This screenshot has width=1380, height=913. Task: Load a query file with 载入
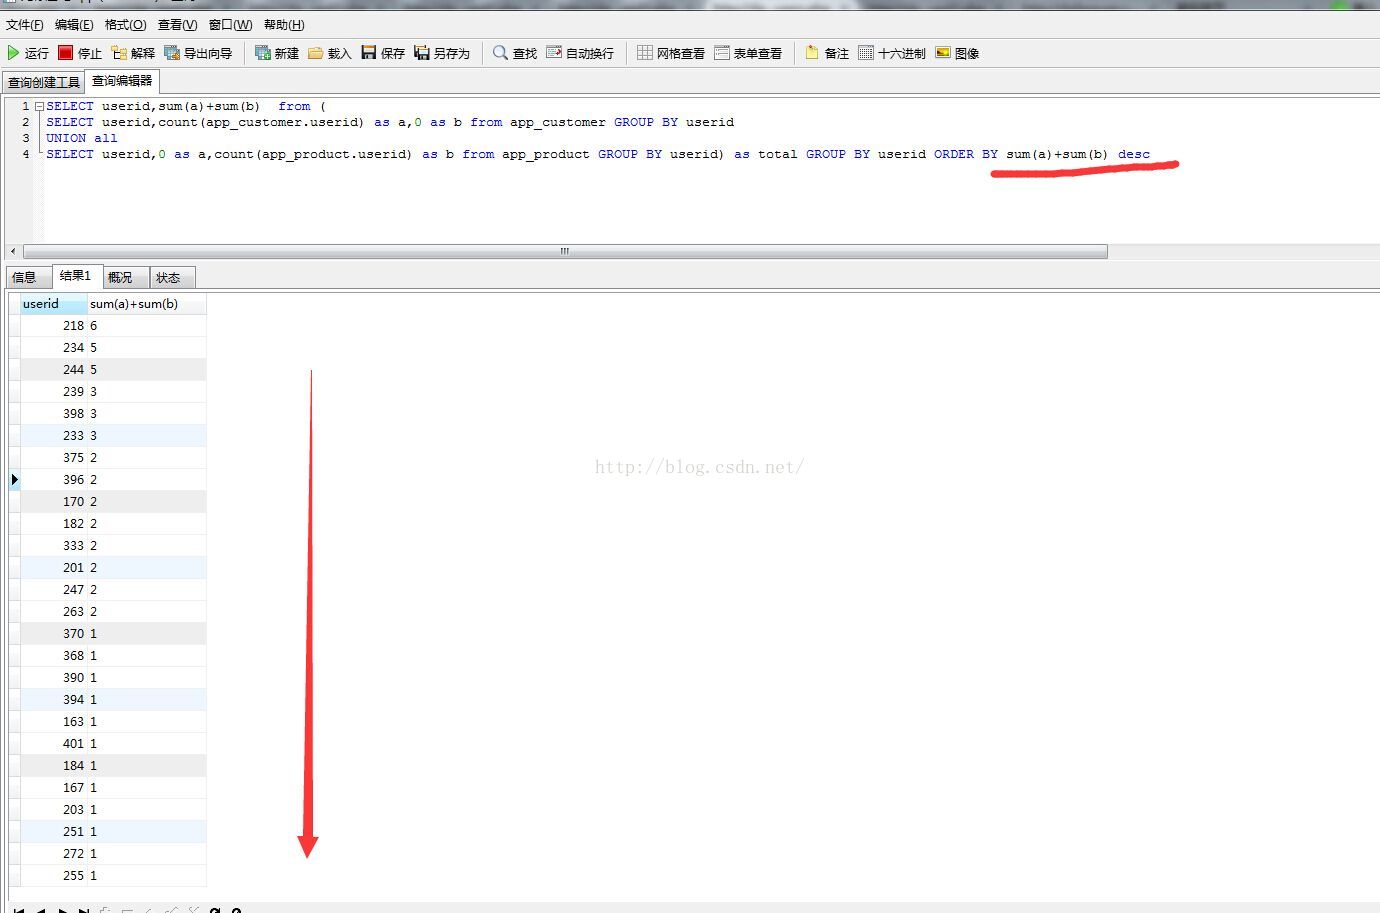click(x=330, y=53)
